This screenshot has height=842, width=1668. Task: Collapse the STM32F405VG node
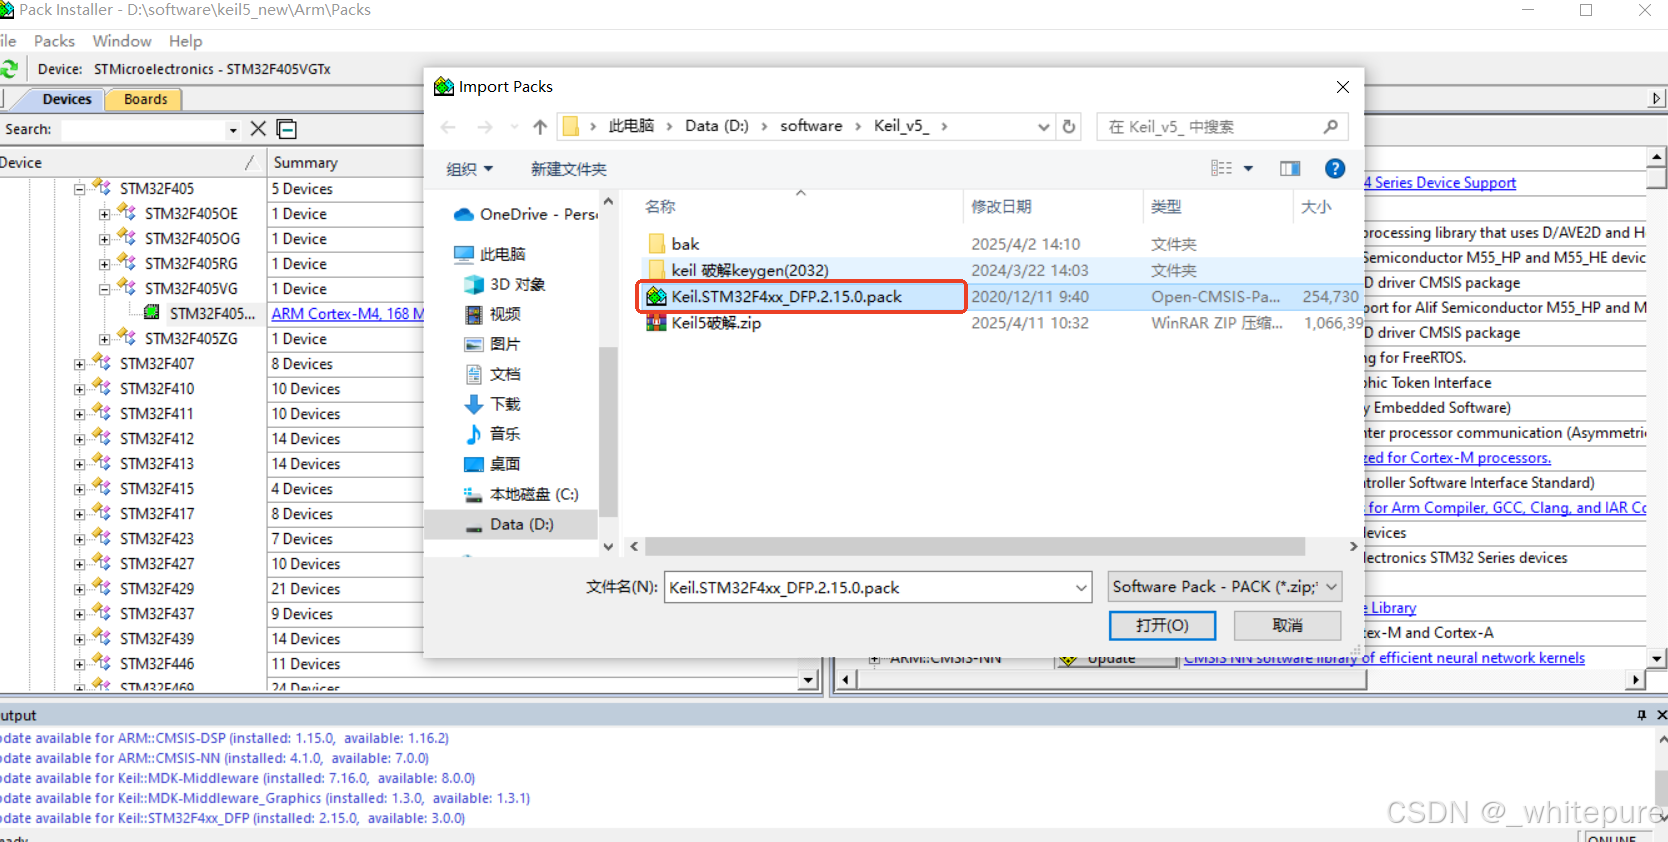point(104,289)
